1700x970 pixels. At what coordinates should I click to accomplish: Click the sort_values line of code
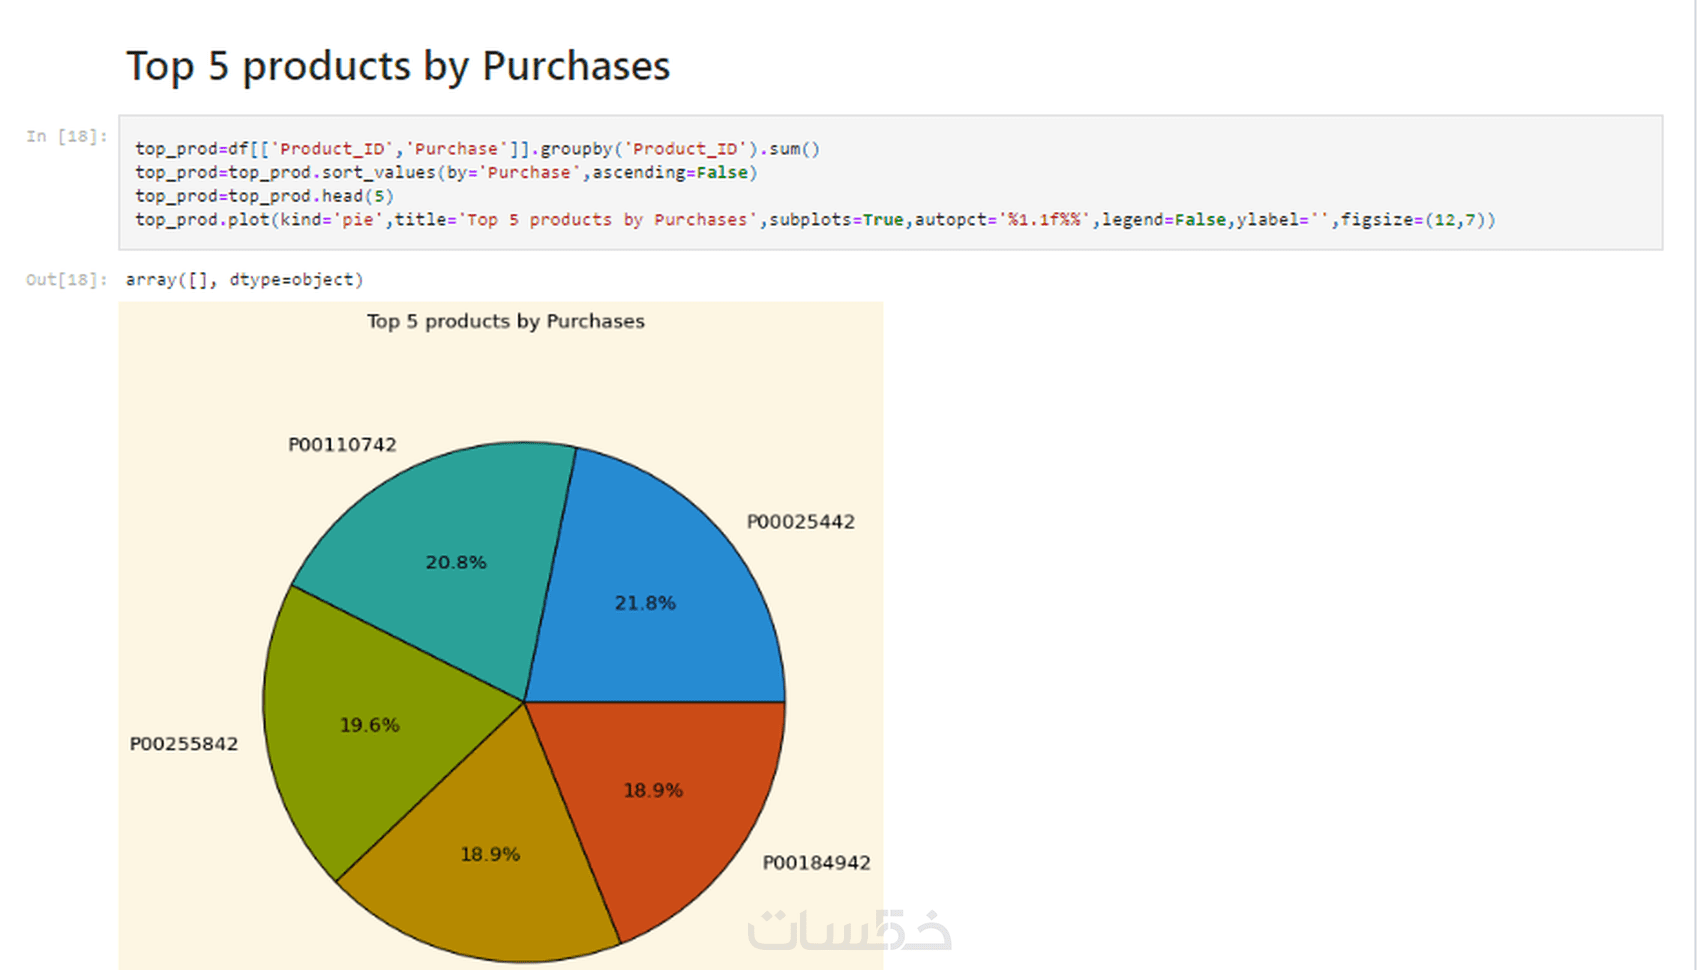446,173
